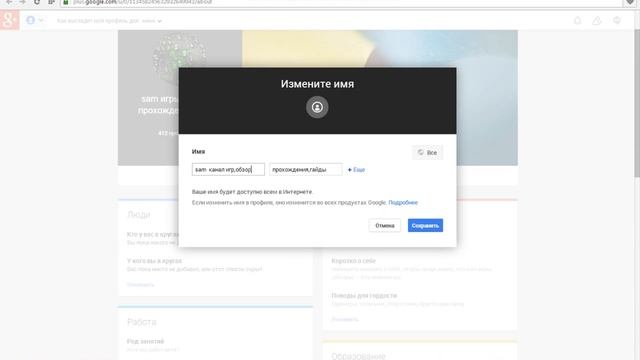640x360 pixels.
Task: Open the notifications bell icon
Action: [x=578, y=20]
